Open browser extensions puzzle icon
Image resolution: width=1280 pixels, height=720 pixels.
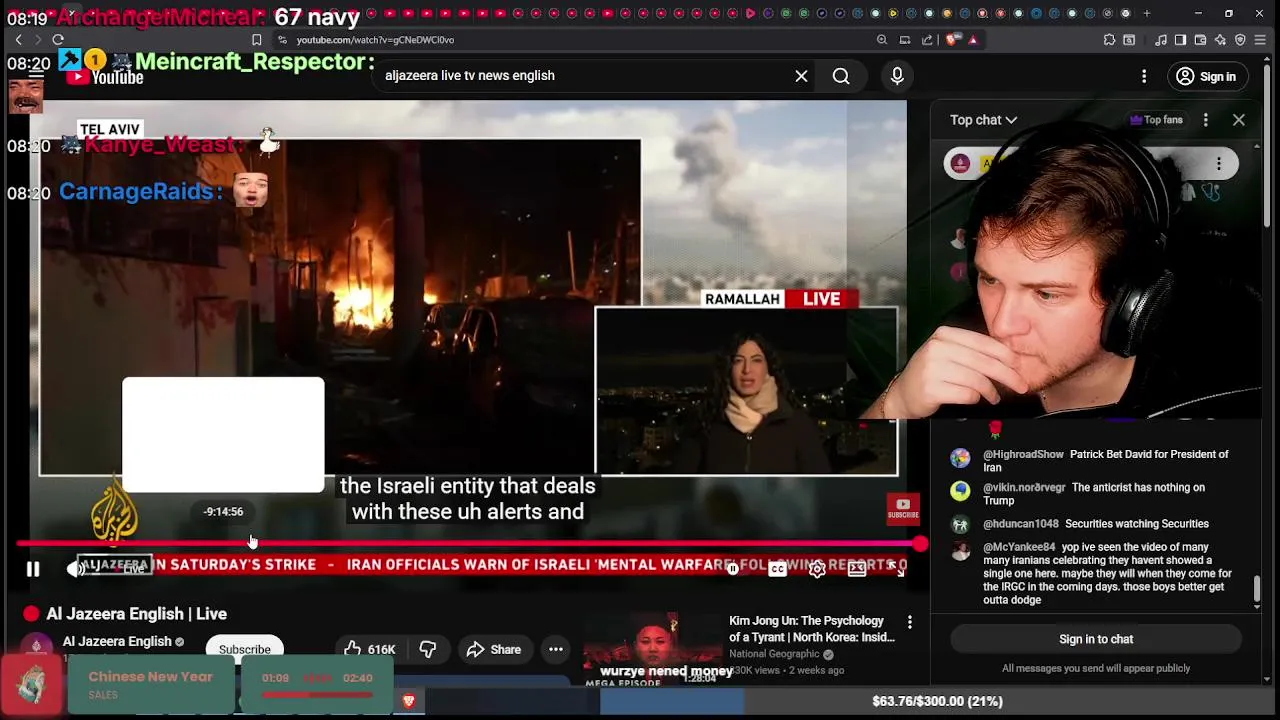click(1110, 40)
